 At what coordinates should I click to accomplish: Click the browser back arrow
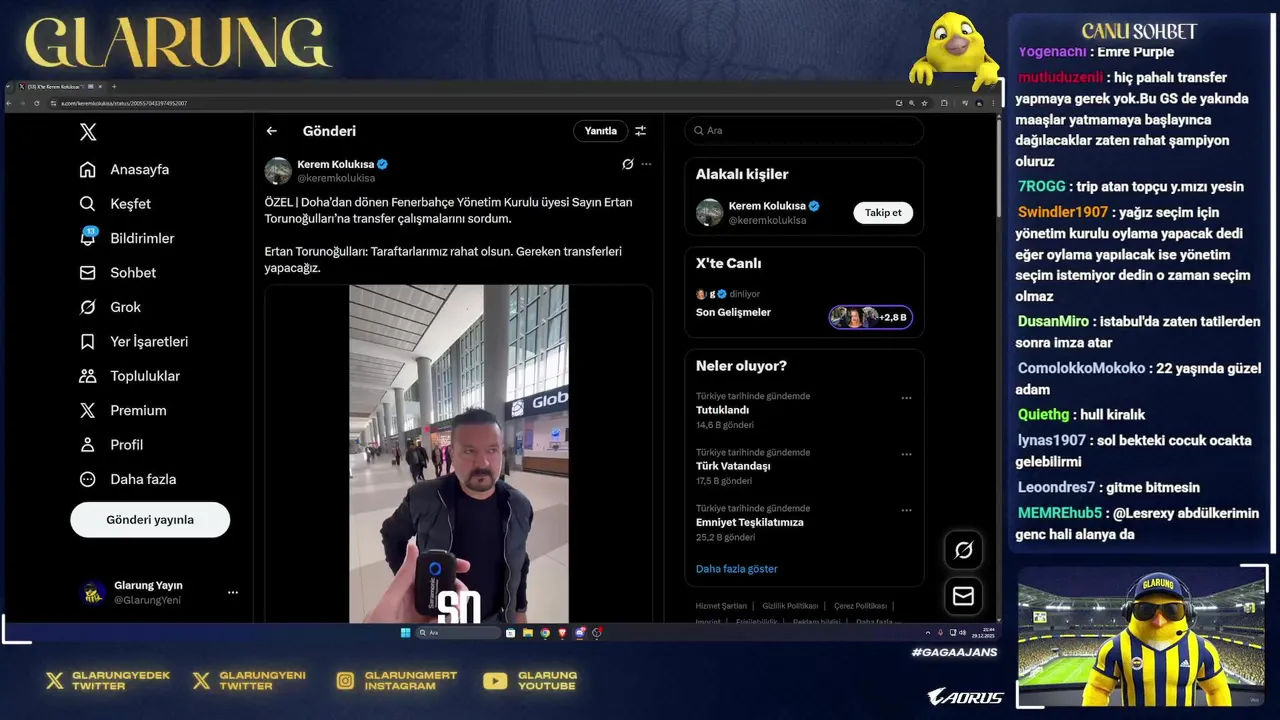[9, 103]
